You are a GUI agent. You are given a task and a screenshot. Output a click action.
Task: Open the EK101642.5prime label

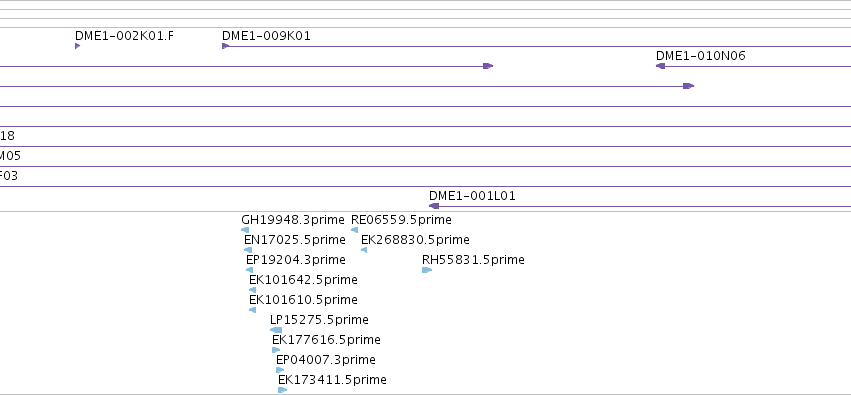[x=303, y=280]
